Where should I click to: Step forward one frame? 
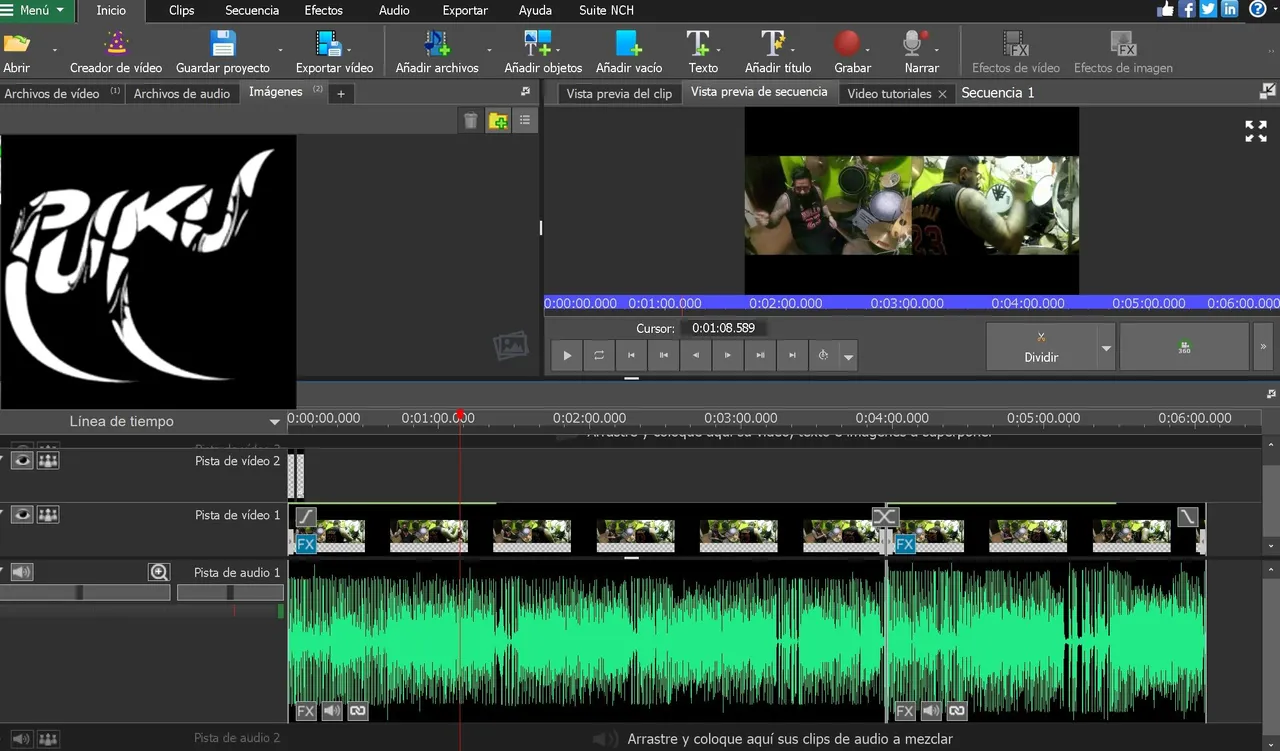(727, 355)
